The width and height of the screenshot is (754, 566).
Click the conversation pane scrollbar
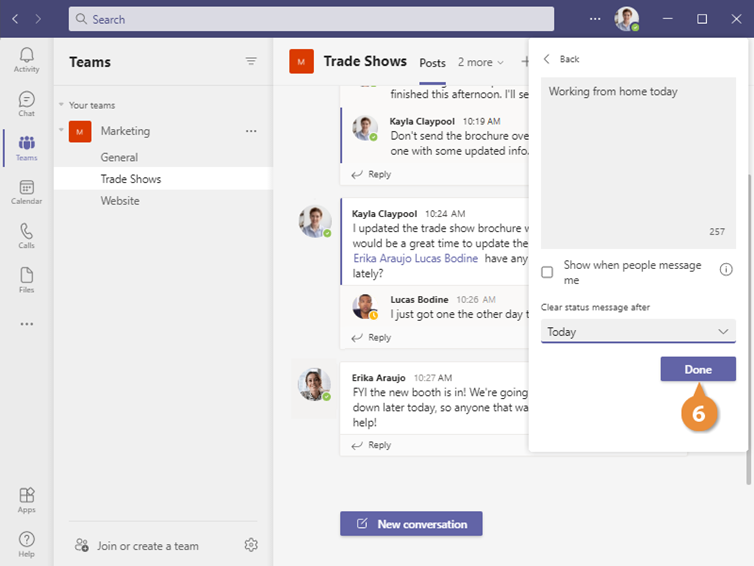749,329
